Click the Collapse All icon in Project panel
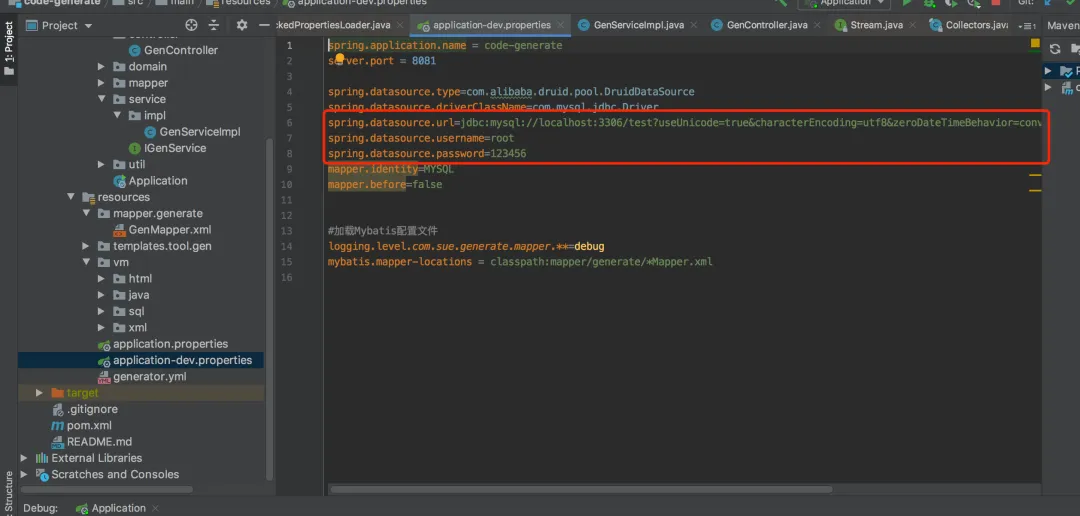 [x=214, y=25]
